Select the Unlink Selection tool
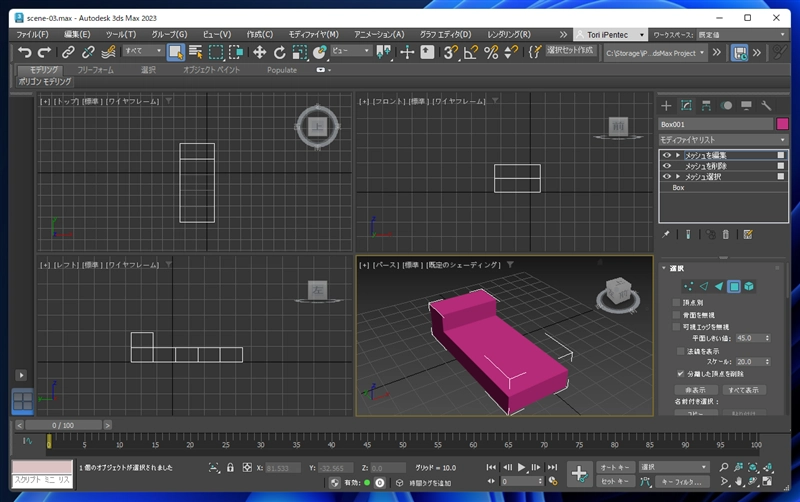The height and width of the screenshot is (502, 800). pos(88,52)
